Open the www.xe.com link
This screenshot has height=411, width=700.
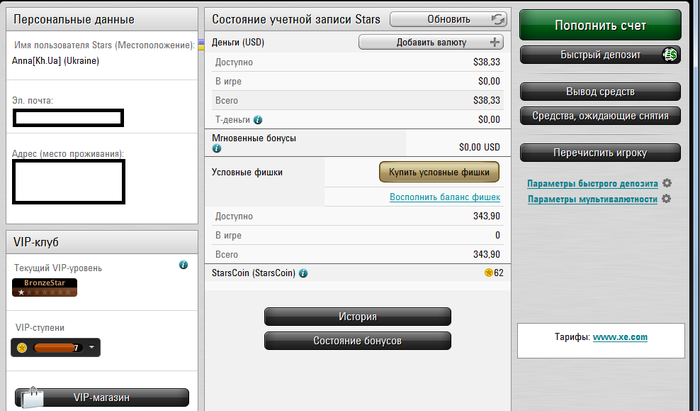[x=620, y=337]
